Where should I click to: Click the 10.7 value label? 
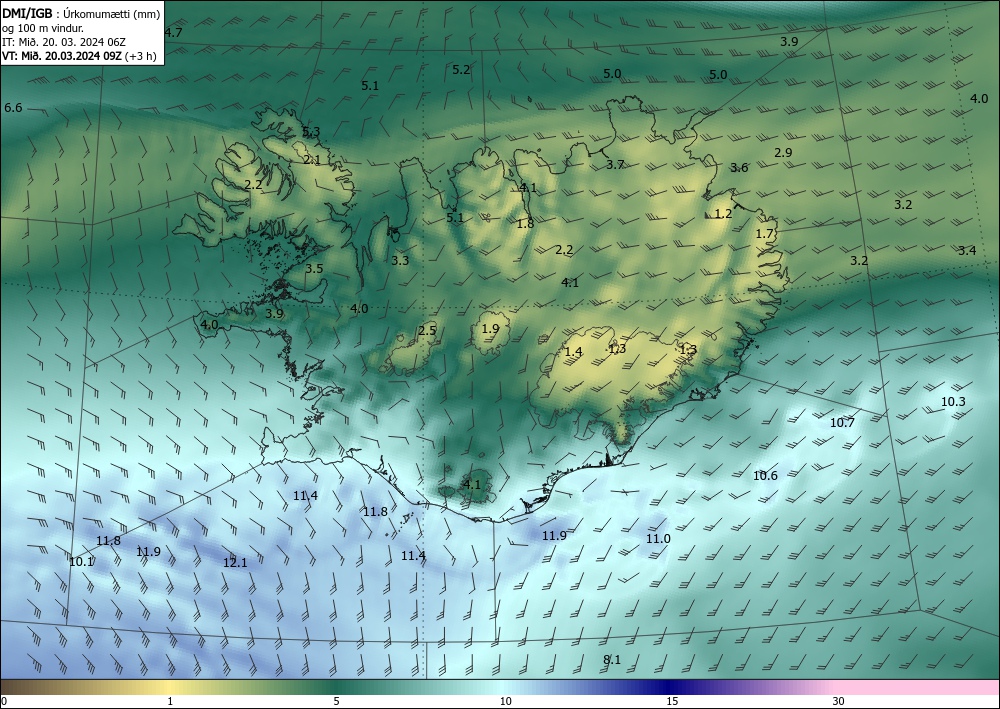(842, 423)
